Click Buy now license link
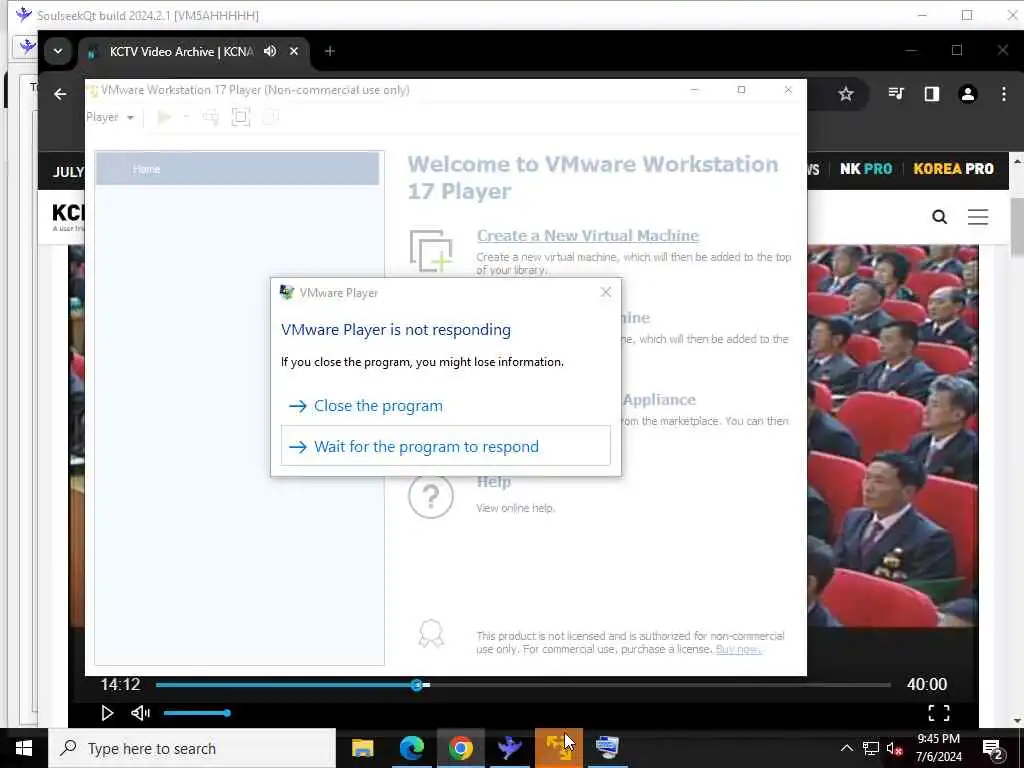Screen dimensions: 1024x768 pos(738,649)
